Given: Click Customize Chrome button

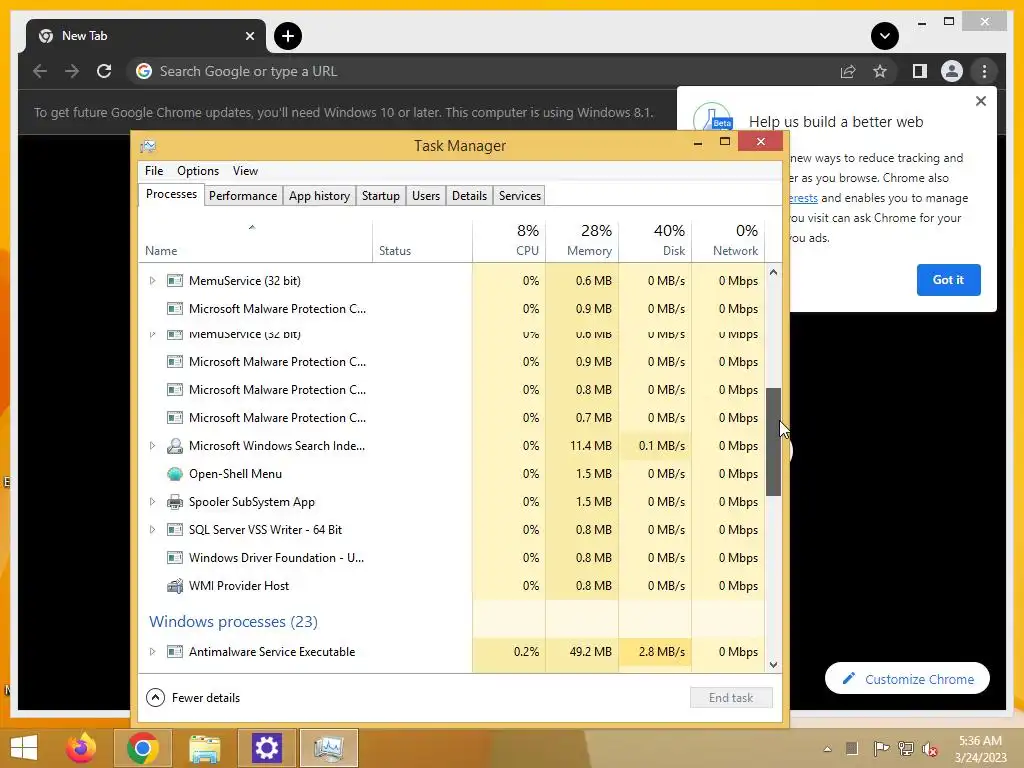Looking at the screenshot, I should point(907,679).
